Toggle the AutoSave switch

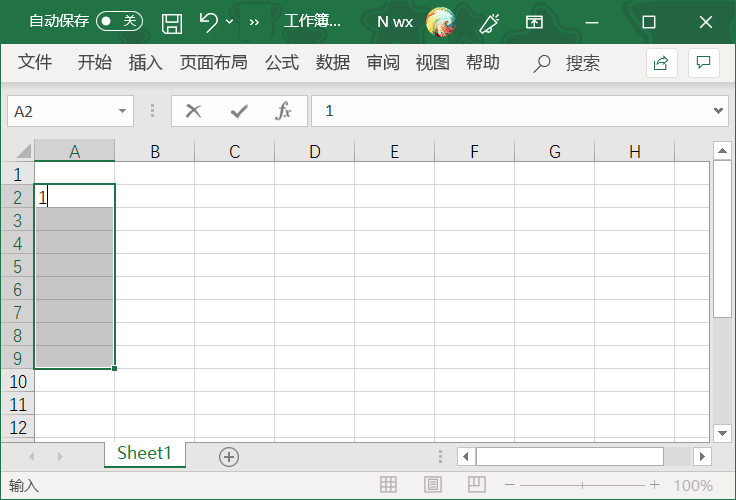[x=119, y=21]
